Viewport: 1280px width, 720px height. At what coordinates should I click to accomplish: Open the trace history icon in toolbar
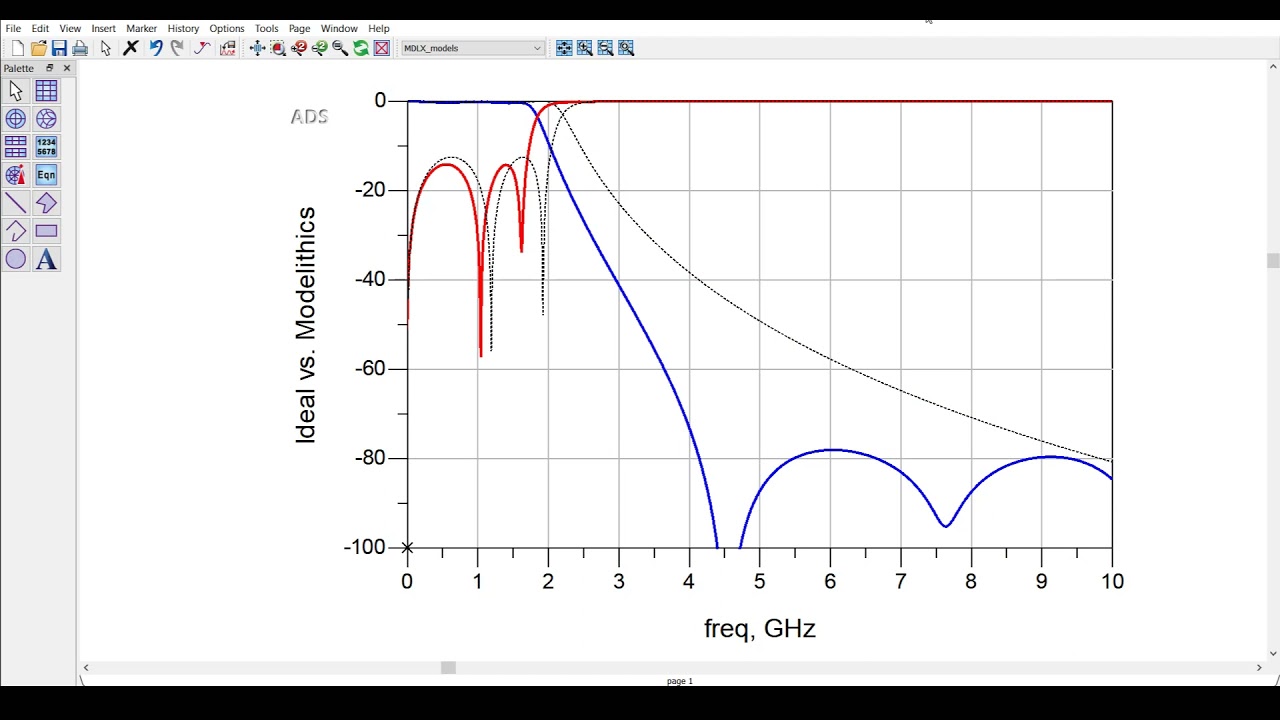point(228,48)
